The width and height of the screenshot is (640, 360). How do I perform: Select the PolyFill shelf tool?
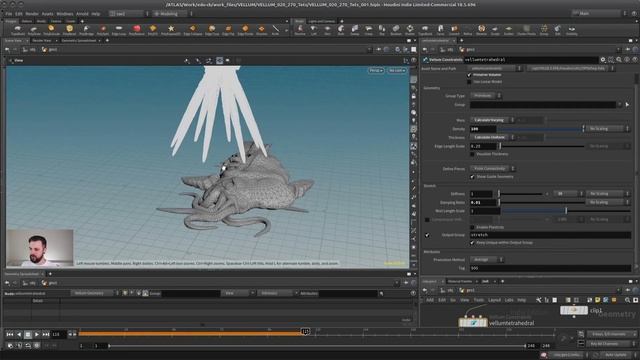153,29
